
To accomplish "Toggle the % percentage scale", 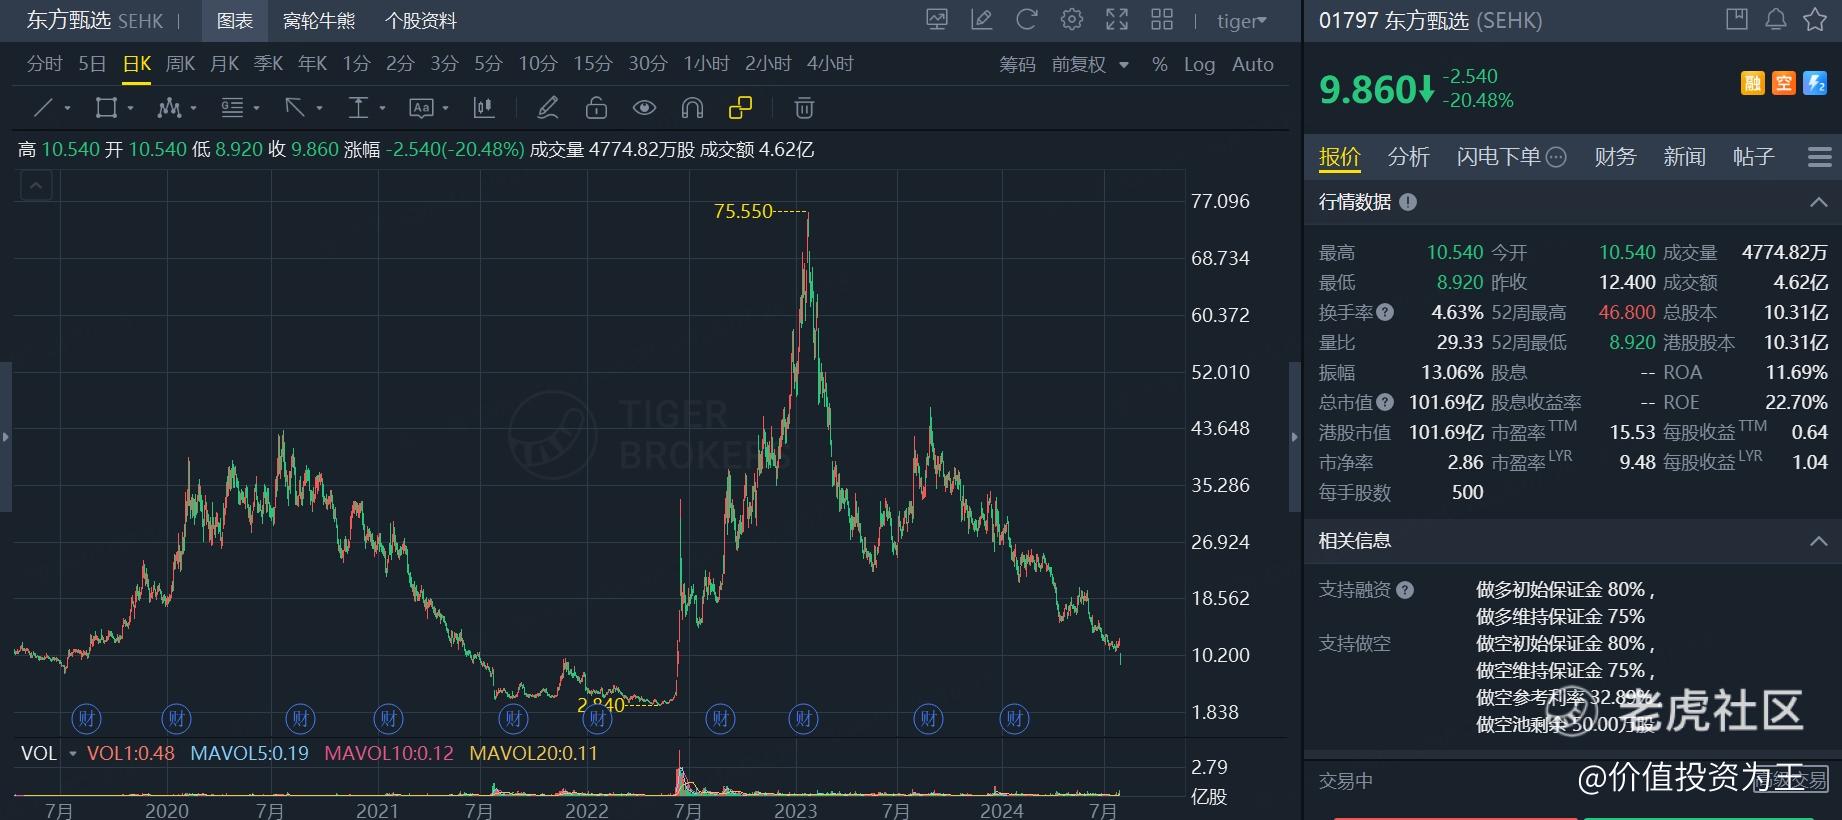I will [1159, 64].
